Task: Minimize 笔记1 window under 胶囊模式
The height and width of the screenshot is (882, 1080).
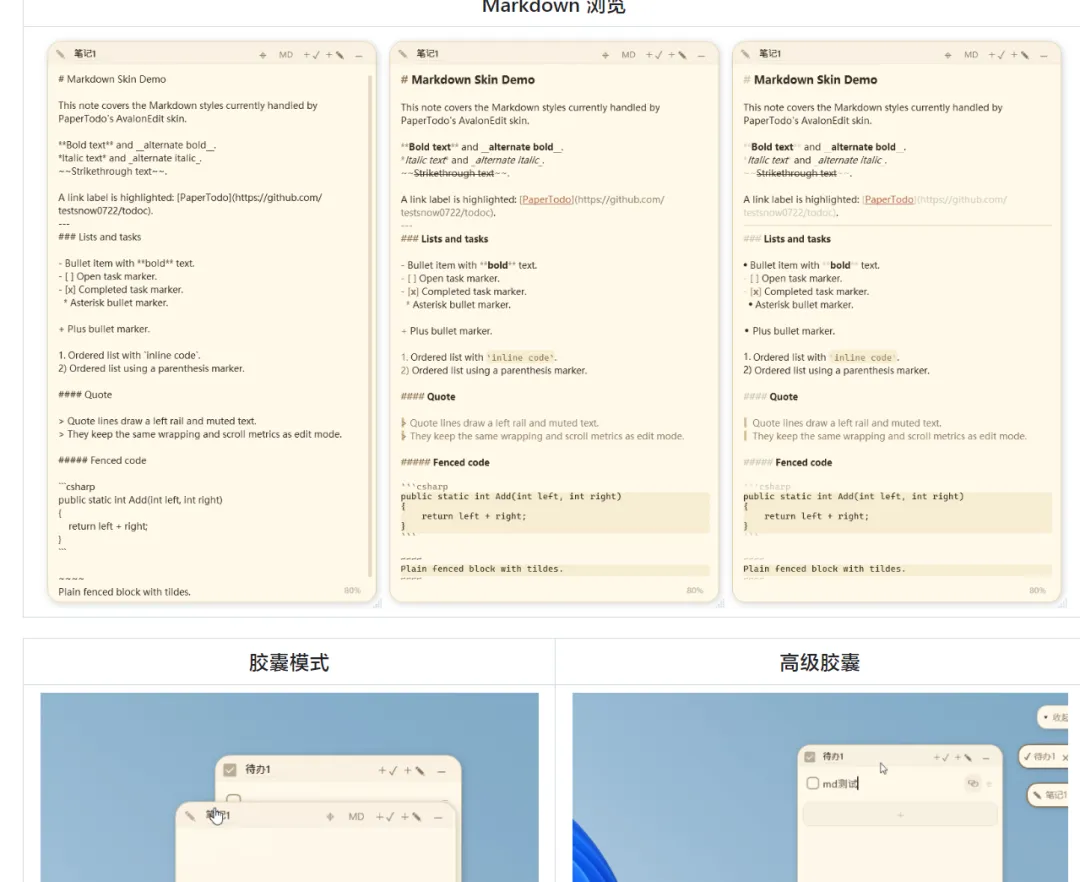Action: (438, 817)
